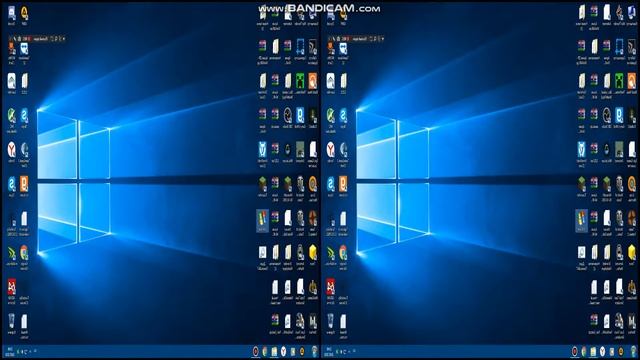This screenshot has height=360, width=640.
Task: Click Start orb on right copy's taskbar
Action: [x=633, y=351]
